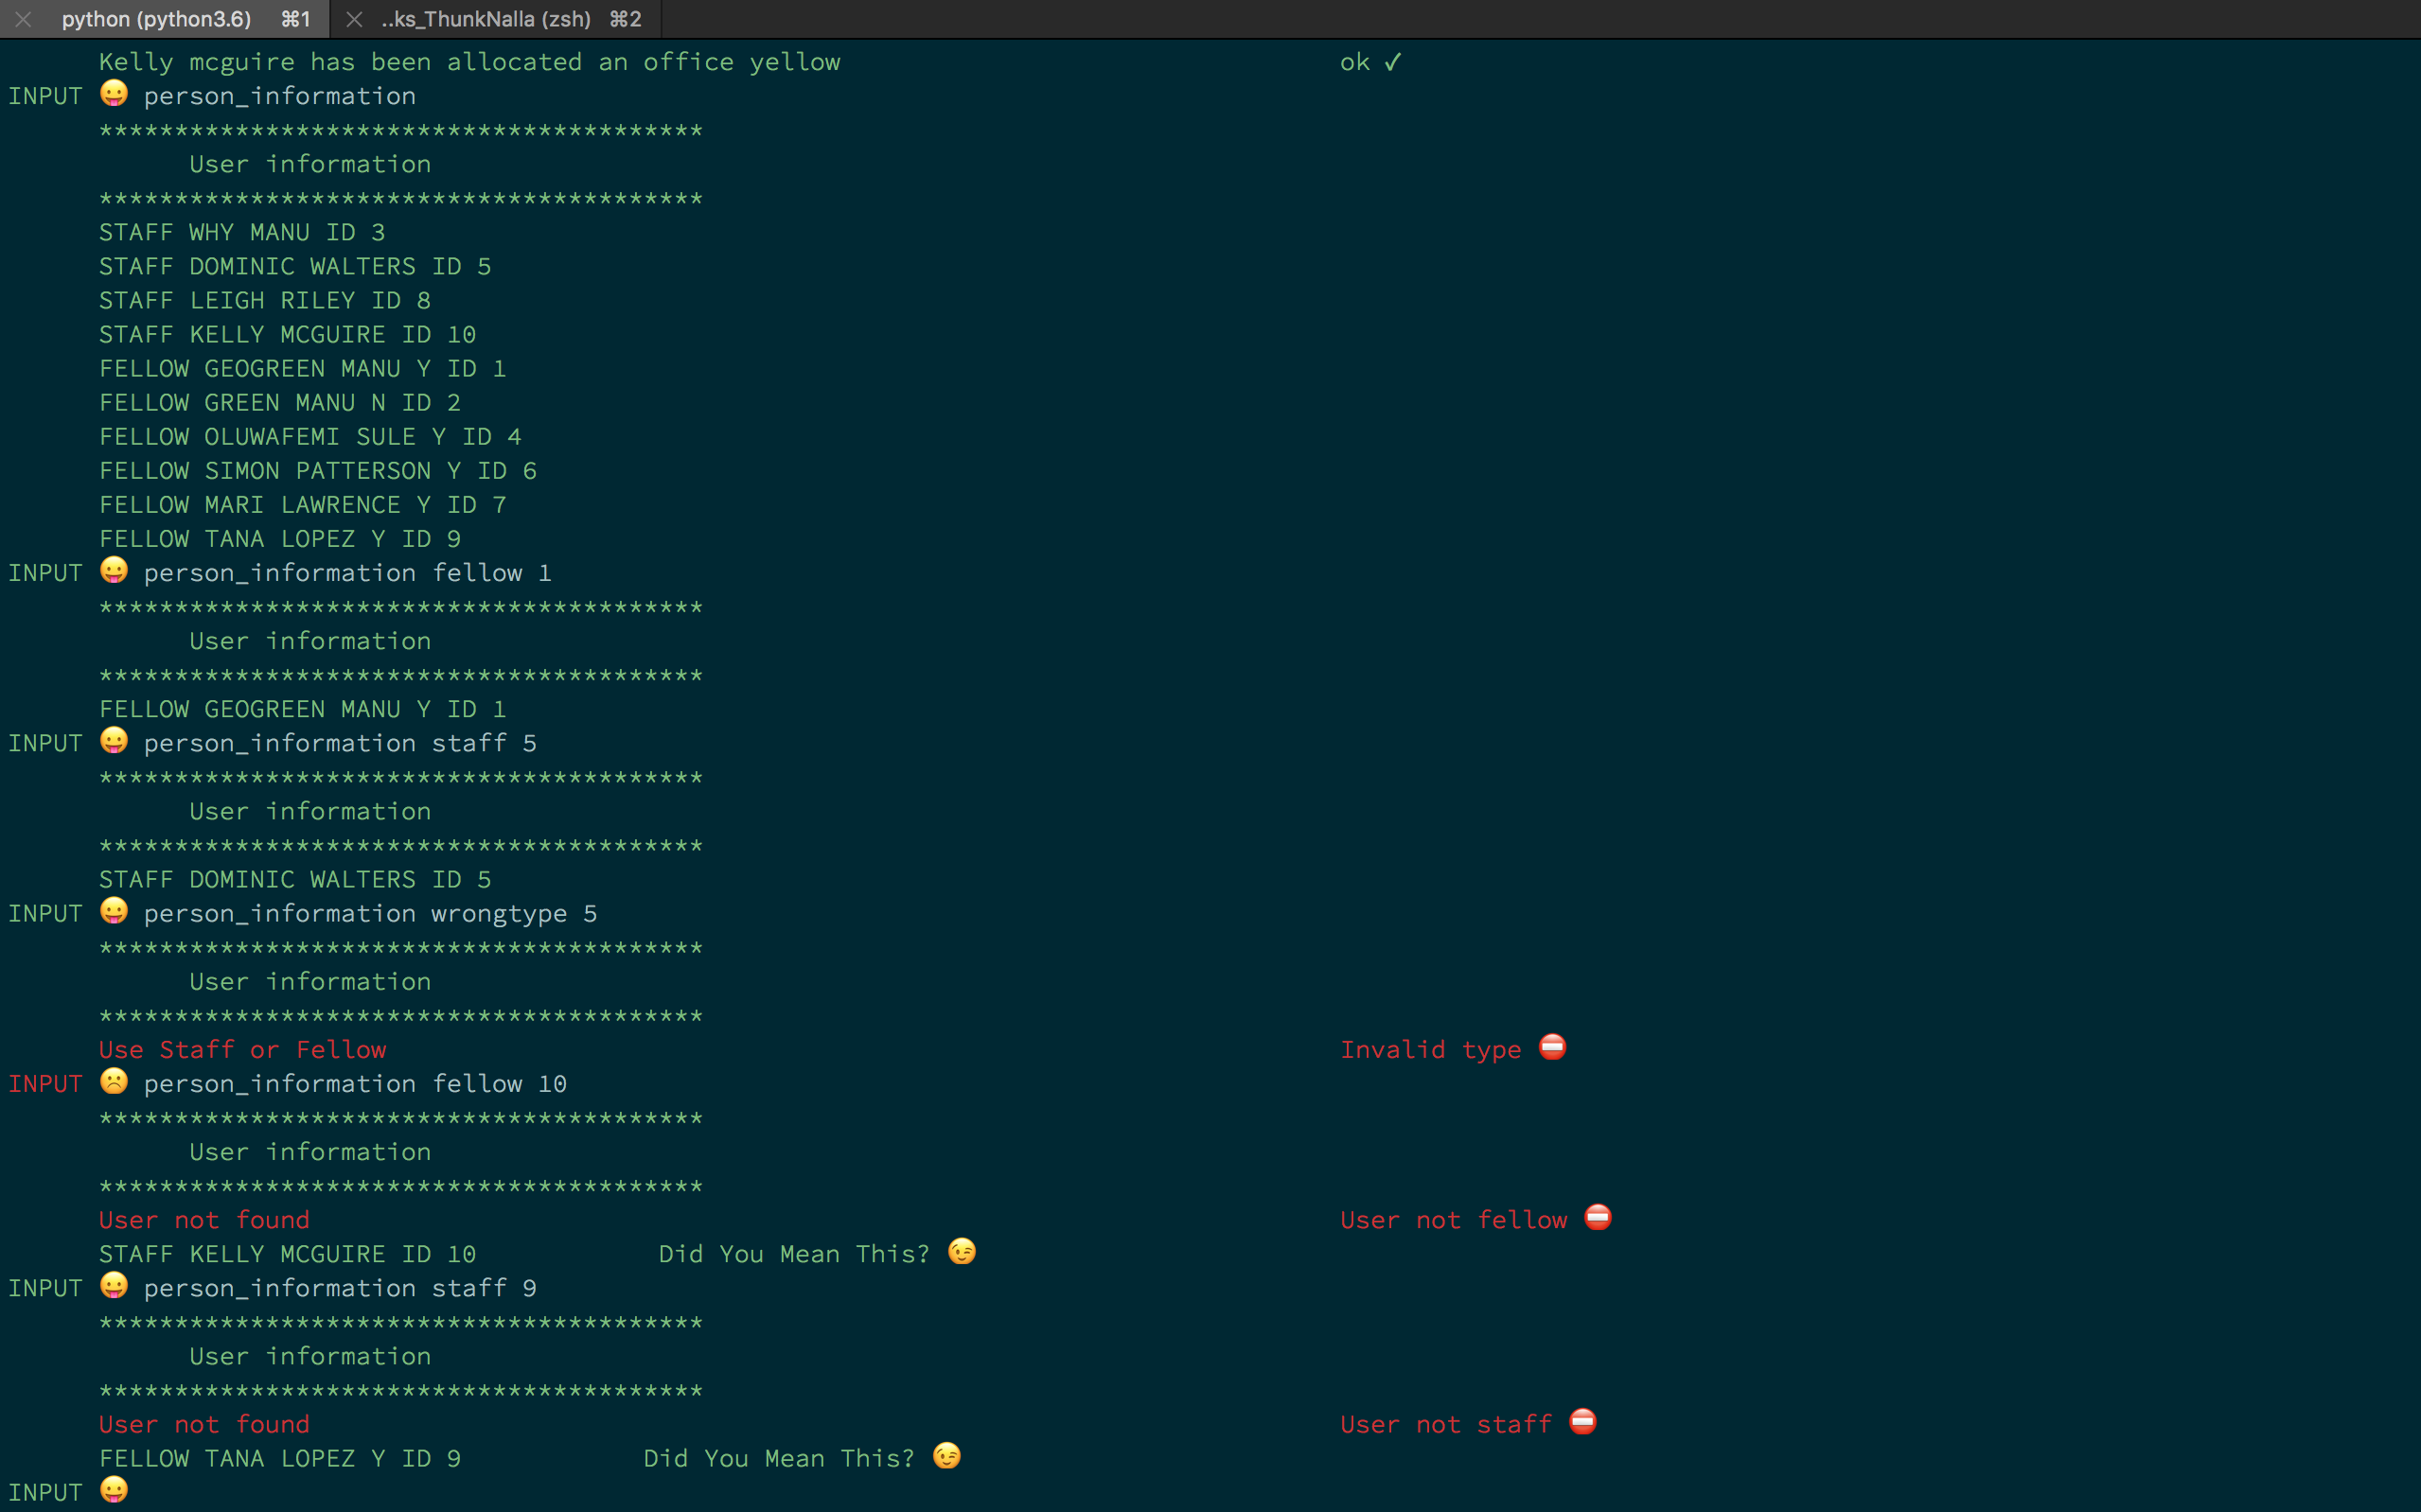Switch to the ks_ThunkNalla (zsh) tab
This screenshot has height=1512, width=2421.
486,19
